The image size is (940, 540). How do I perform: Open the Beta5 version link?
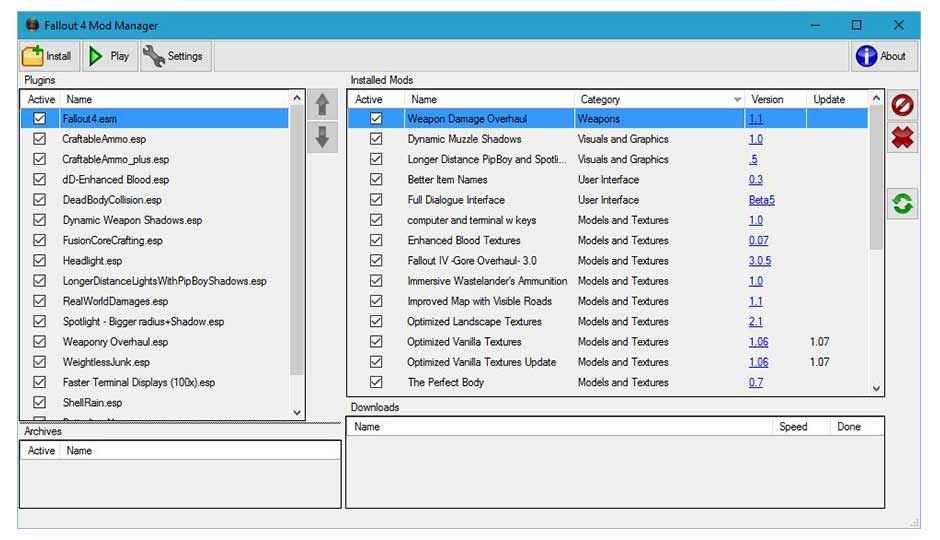[761, 200]
